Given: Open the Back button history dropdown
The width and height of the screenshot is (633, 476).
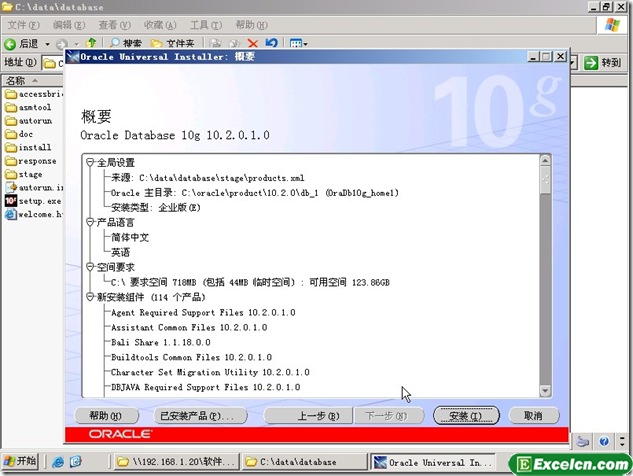Looking at the screenshot, I should [x=47, y=44].
